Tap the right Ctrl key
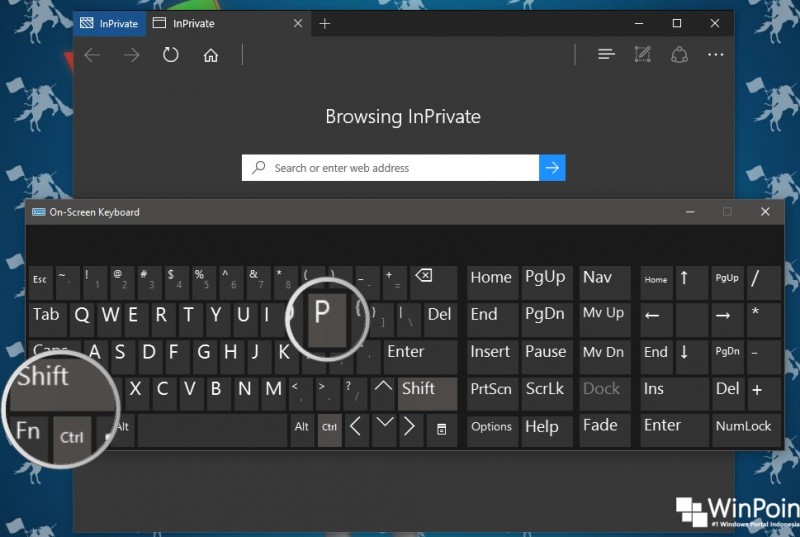Image resolution: width=800 pixels, height=537 pixels. pyautogui.click(x=330, y=431)
